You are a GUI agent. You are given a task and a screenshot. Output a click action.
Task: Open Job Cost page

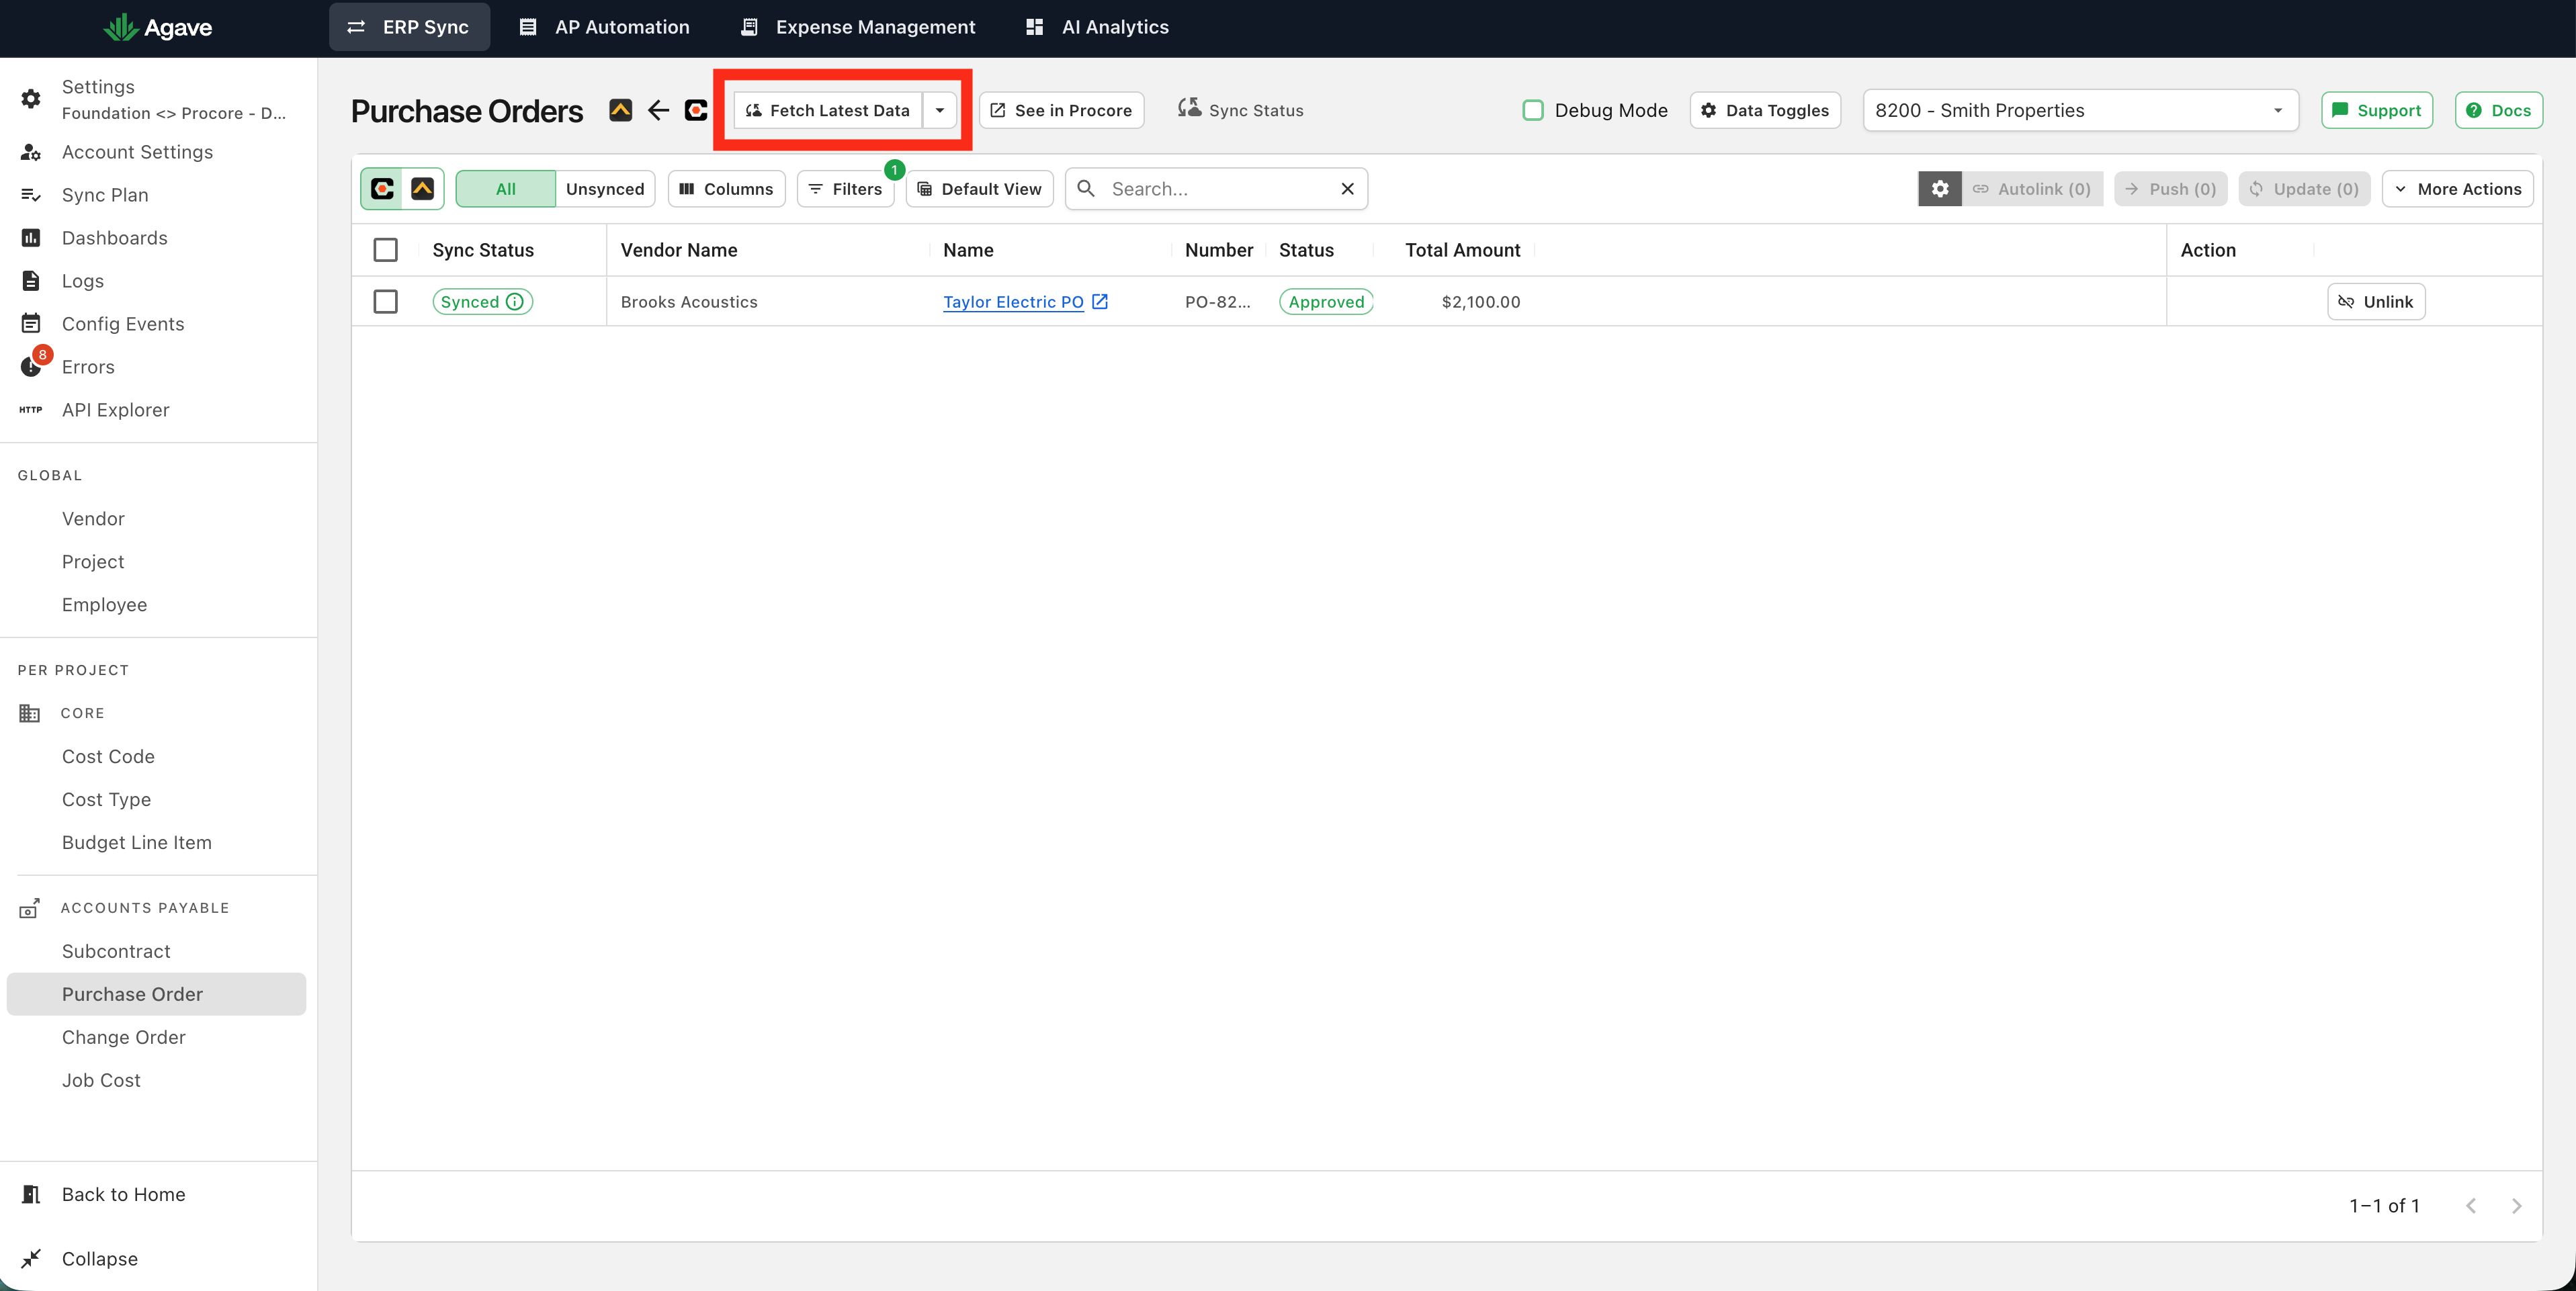(101, 1081)
